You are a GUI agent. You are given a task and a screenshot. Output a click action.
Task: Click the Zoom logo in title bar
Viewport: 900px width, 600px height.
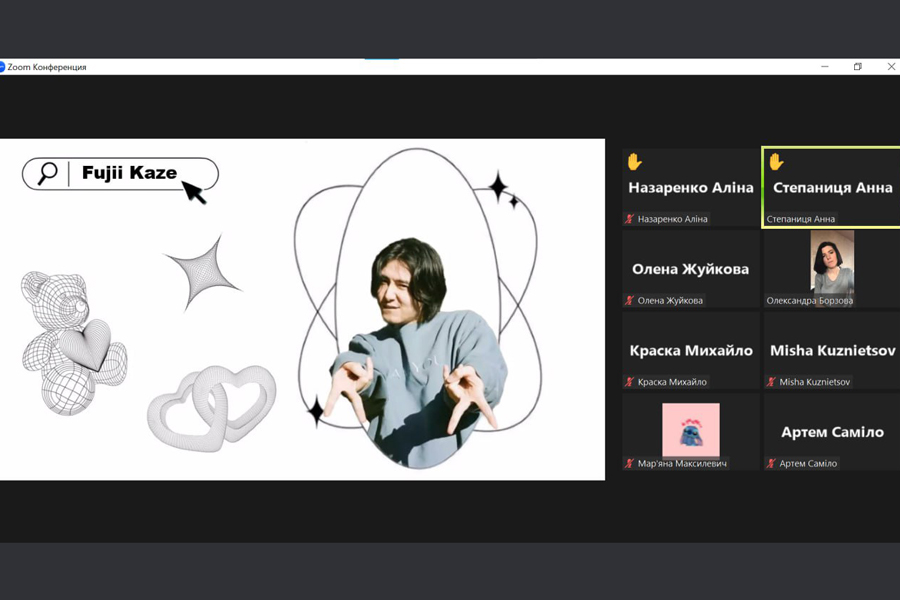2,67
